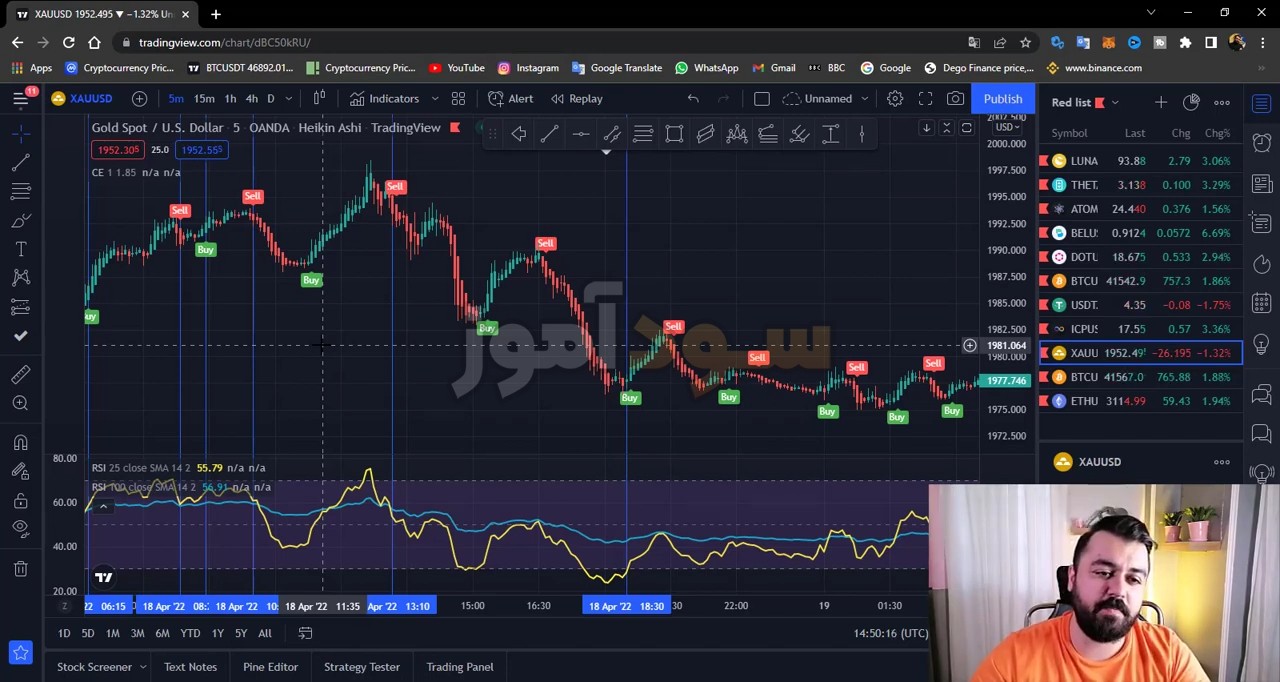Open the Trading Panel tab
This screenshot has width=1280, height=682.
pos(459,667)
